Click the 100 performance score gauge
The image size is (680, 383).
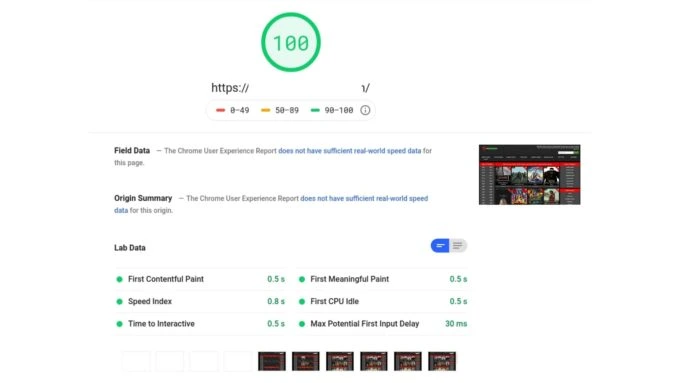291,42
